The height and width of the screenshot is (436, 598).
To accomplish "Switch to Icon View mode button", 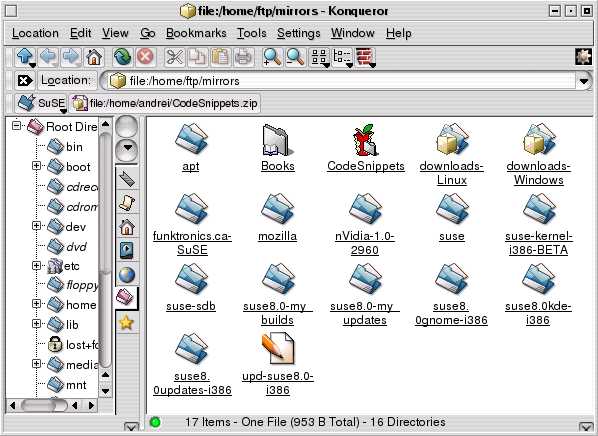I will tap(320, 57).
